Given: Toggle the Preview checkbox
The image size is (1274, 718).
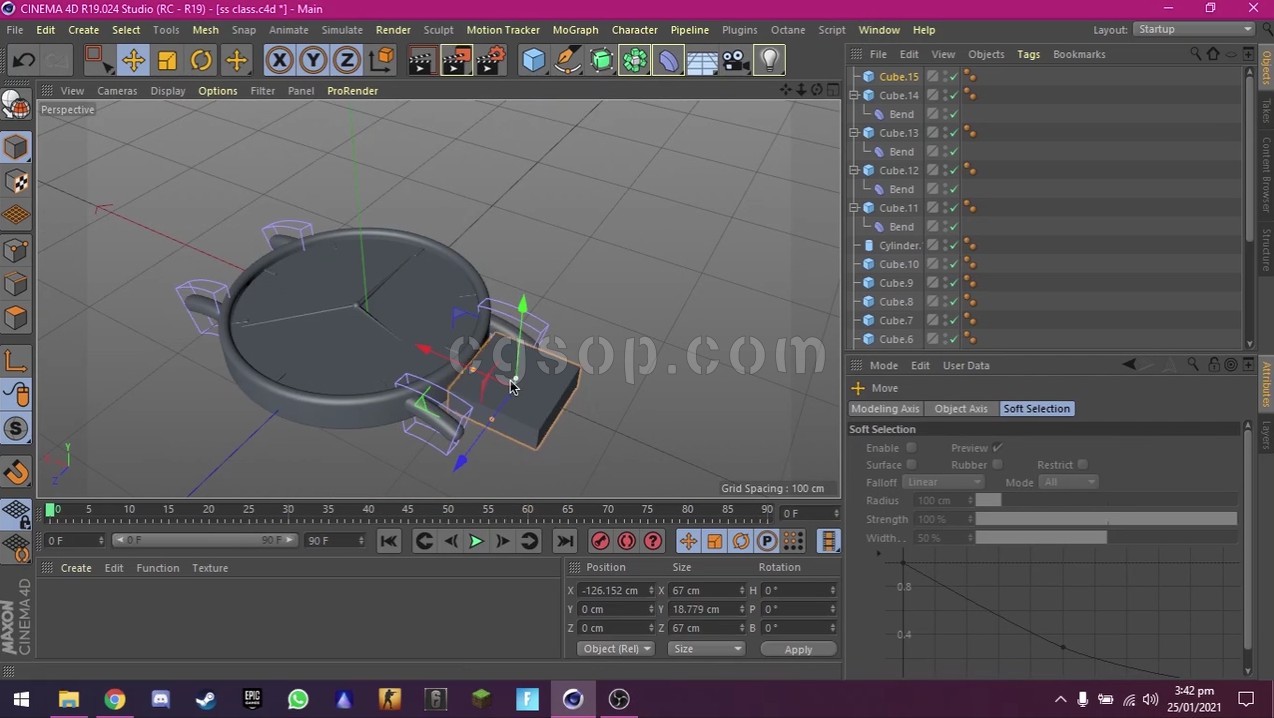Looking at the screenshot, I should (x=997, y=448).
